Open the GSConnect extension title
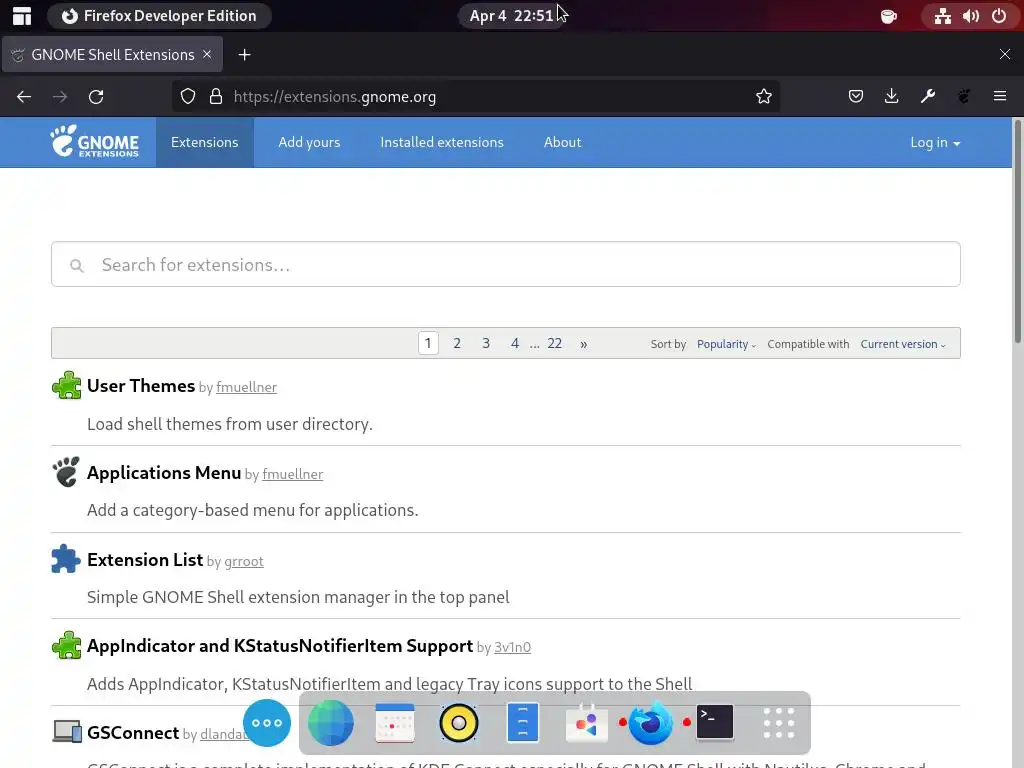The image size is (1024, 768). [133, 733]
